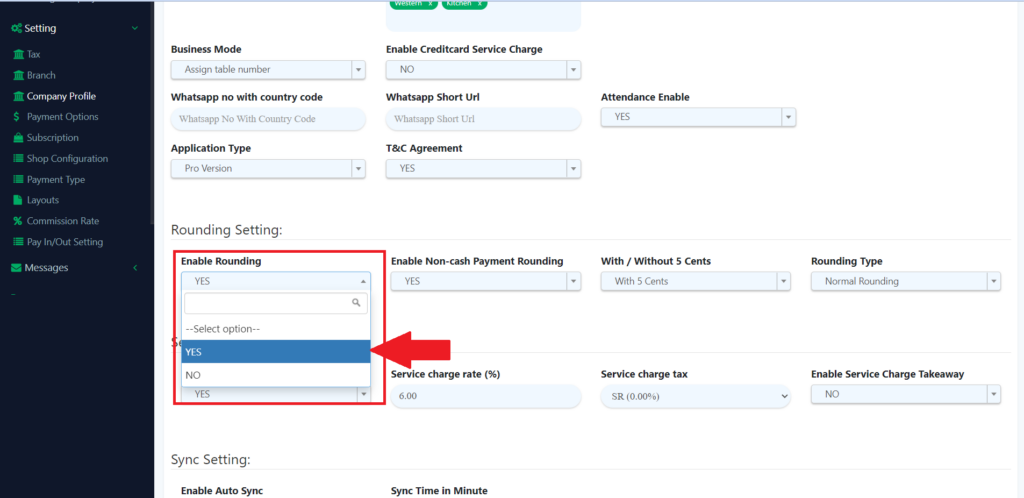
Task: Open the Attendance Enable dropdown
Action: click(x=697, y=117)
